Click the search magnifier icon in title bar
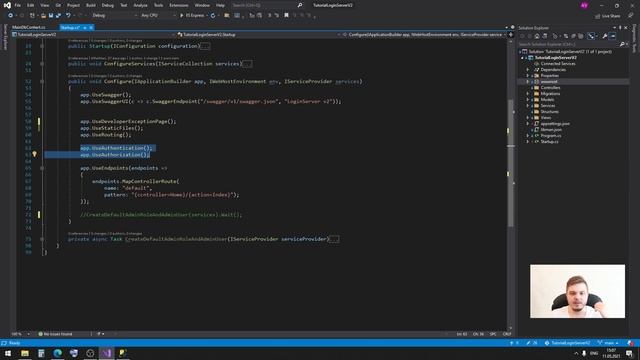This screenshot has width=640, height=360. (300, 5)
